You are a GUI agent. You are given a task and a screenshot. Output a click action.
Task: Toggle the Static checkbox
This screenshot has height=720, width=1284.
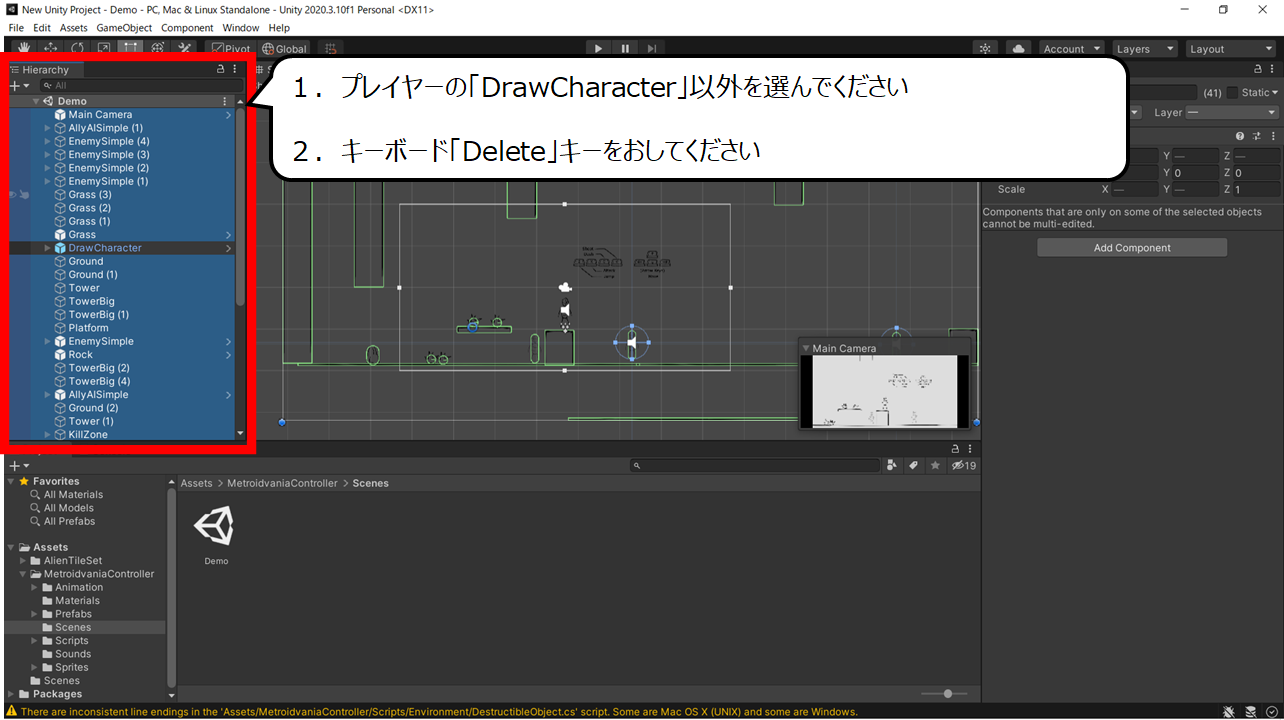click(x=1232, y=92)
